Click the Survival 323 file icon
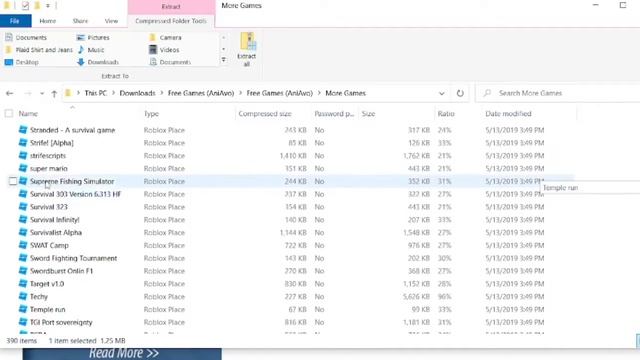 pos(23,207)
